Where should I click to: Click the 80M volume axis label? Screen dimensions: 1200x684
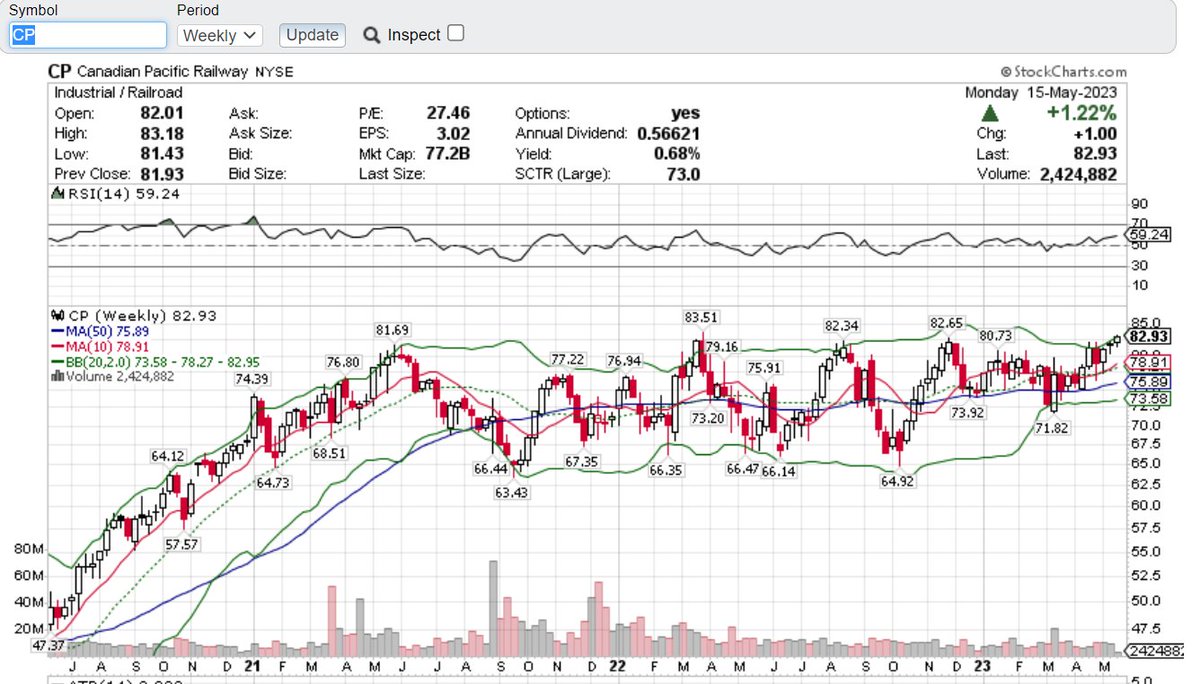click(x=28, y=550)
